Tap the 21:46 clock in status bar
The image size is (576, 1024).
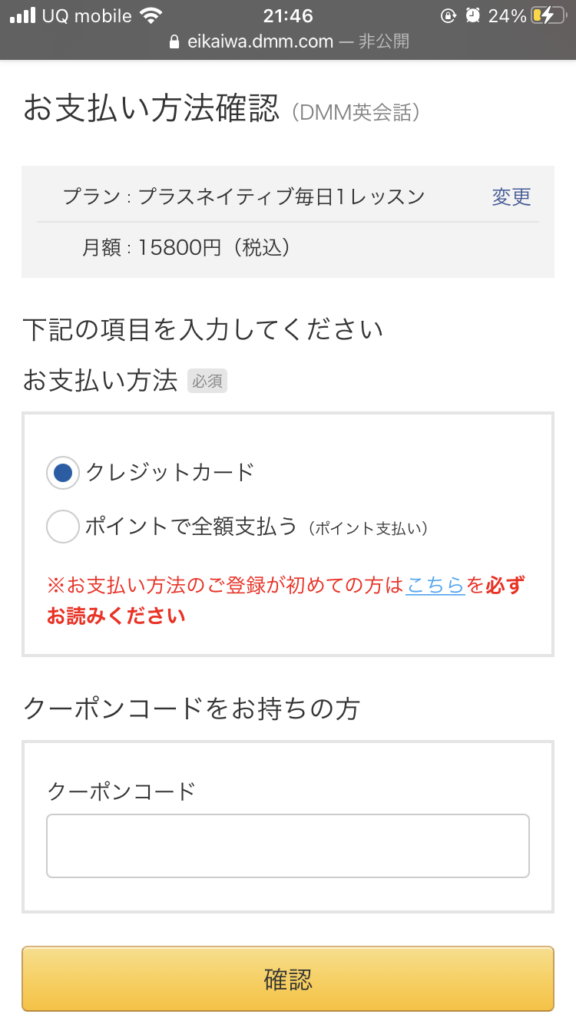(288, 16)
